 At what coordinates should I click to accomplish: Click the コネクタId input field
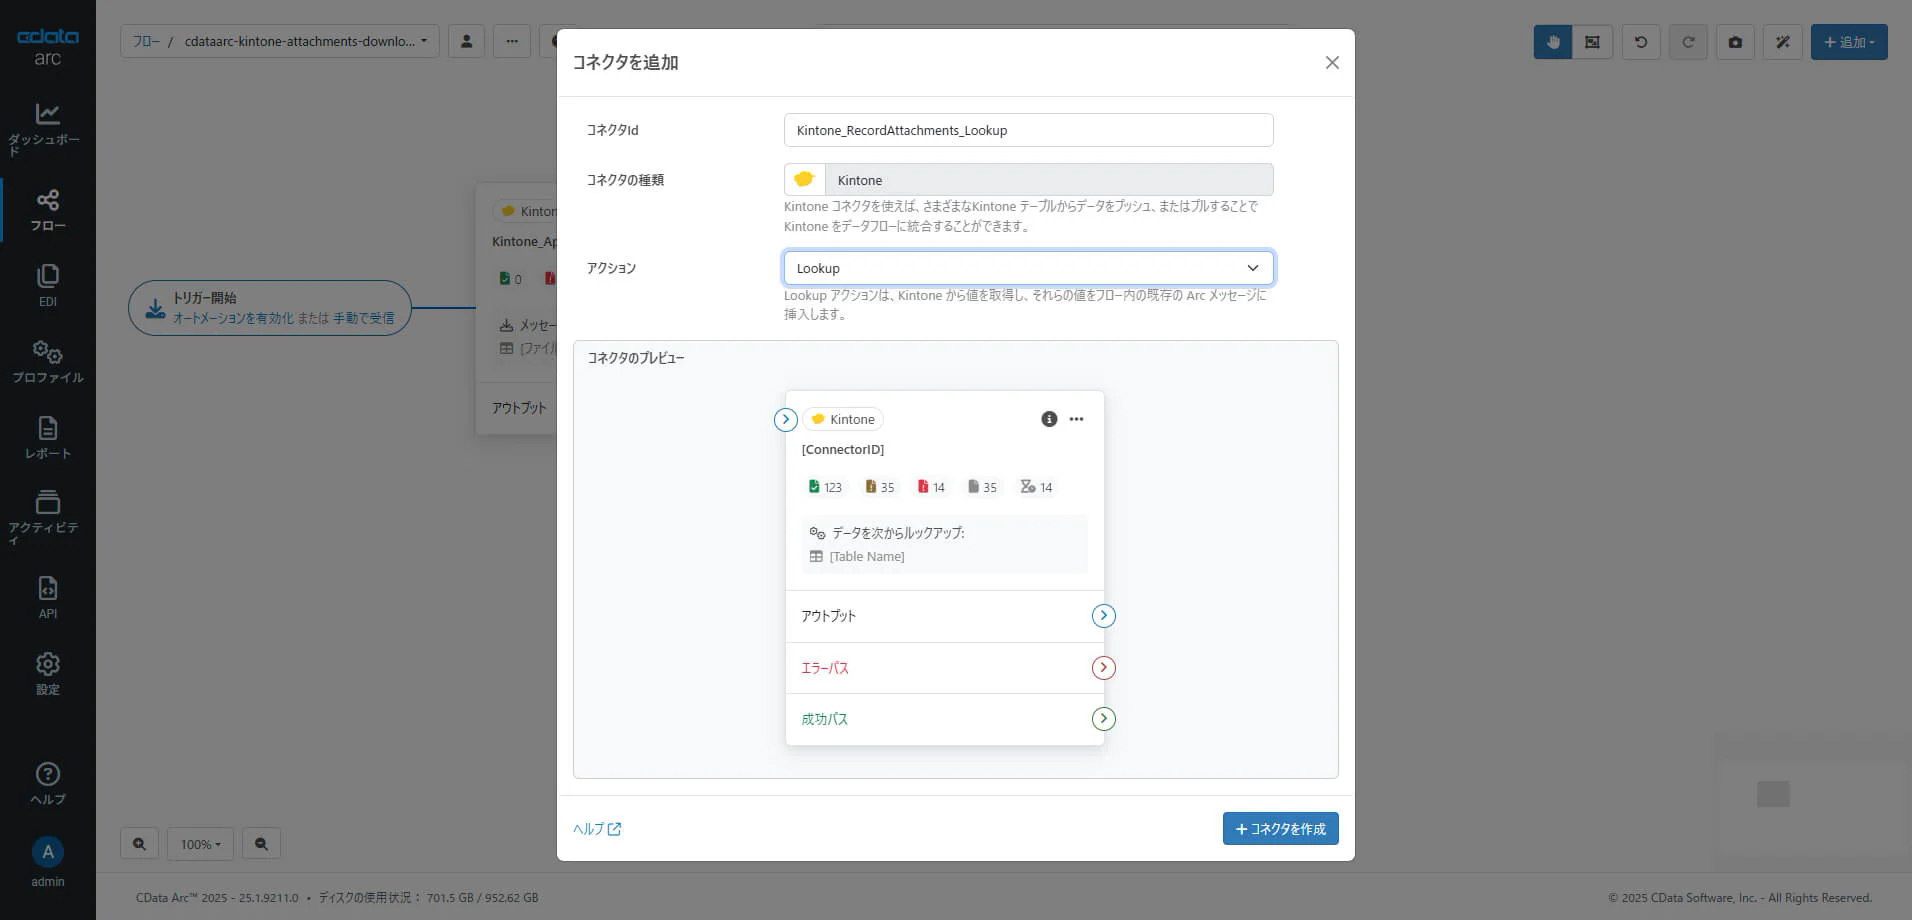[1028, 130]
